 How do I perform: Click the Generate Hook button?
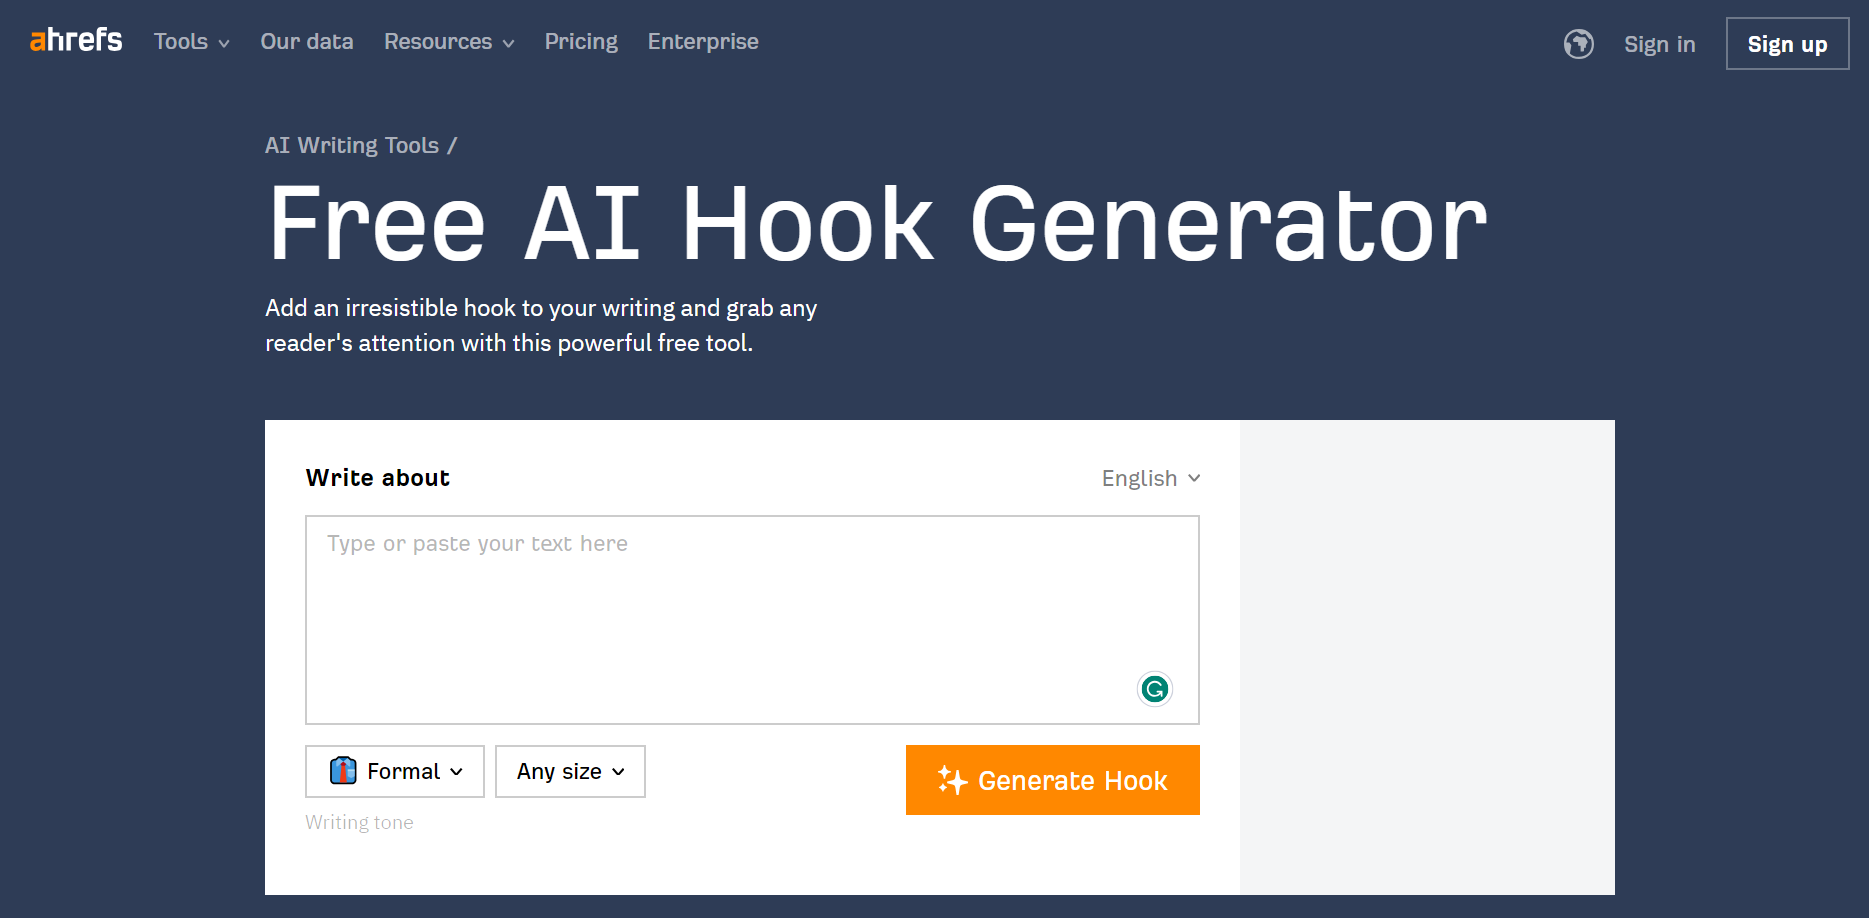pos(1053,780)
